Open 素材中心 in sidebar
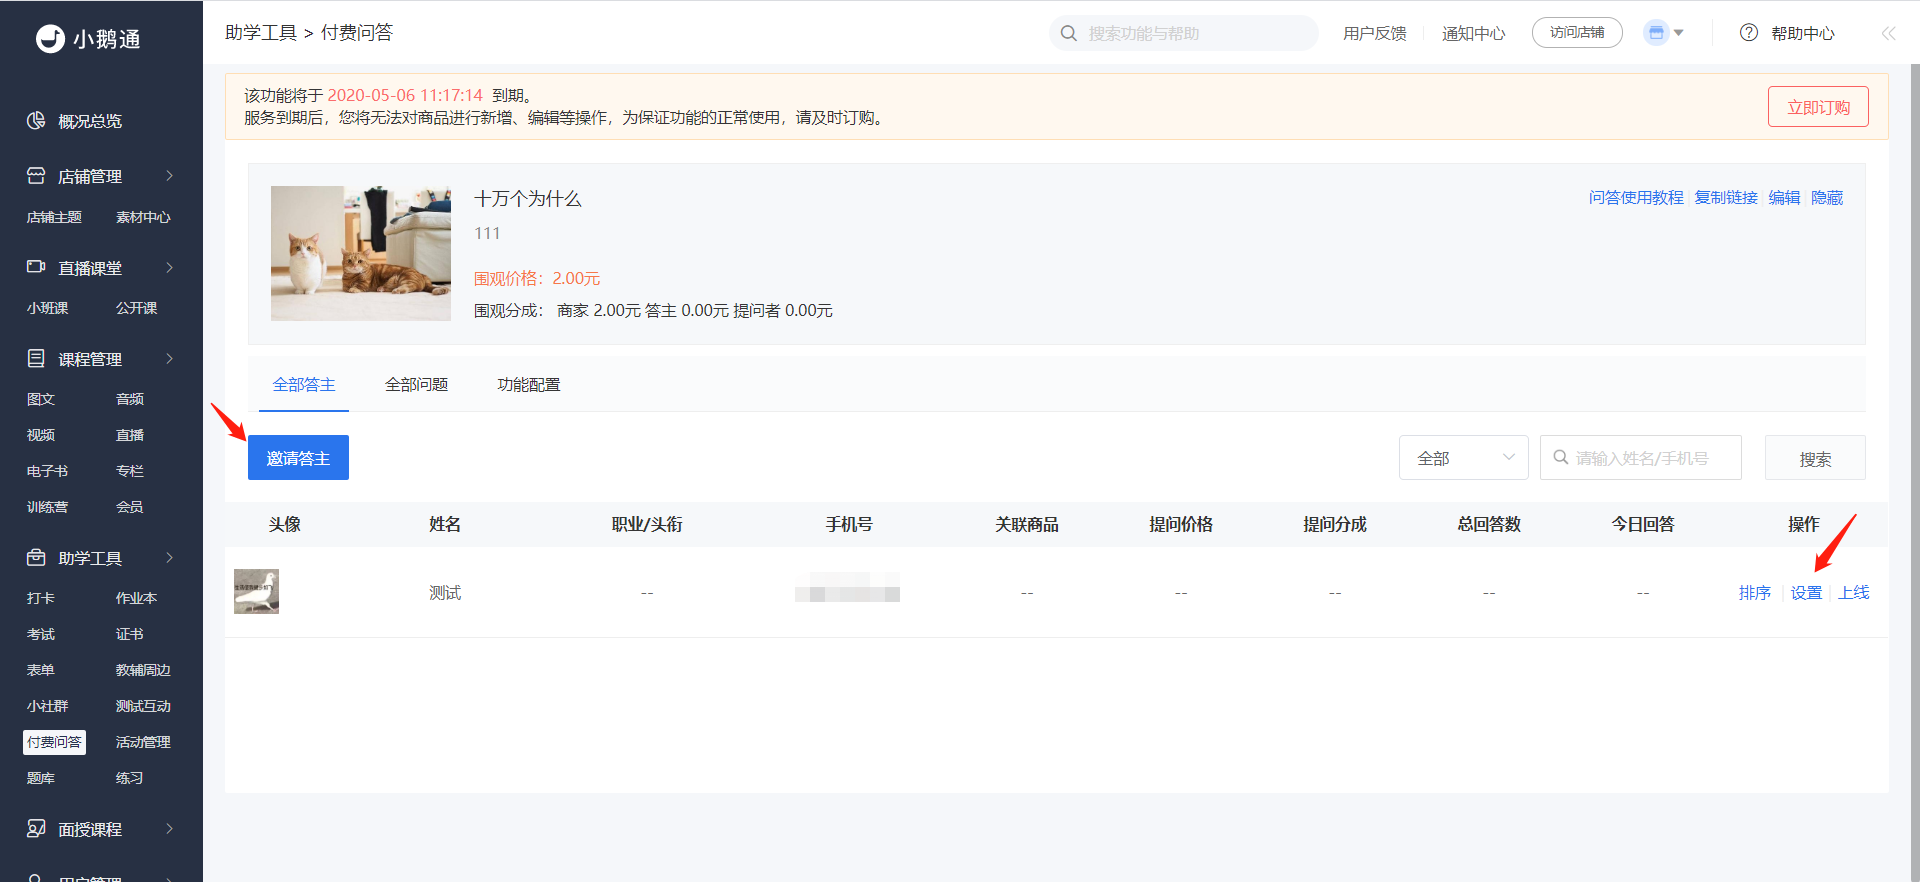1920x882 pixels. click(x=143, y=217)
